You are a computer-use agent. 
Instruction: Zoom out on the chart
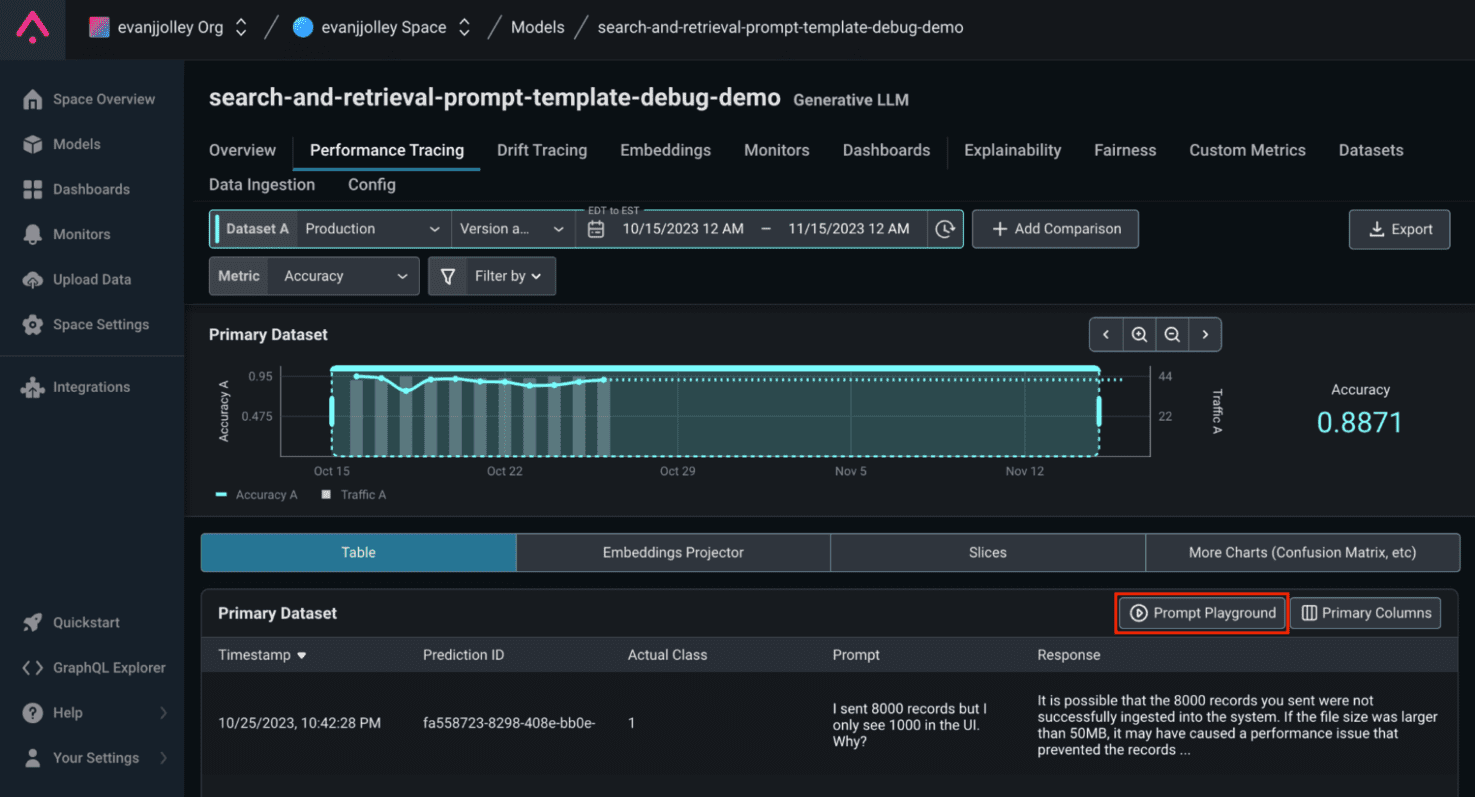(x=1171, y=335)
